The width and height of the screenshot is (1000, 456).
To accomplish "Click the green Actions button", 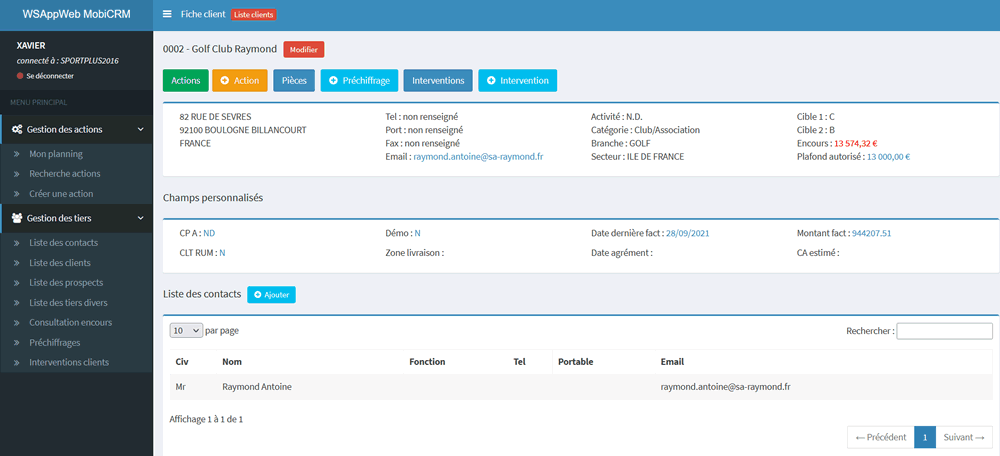I will (x=186, y=81).
